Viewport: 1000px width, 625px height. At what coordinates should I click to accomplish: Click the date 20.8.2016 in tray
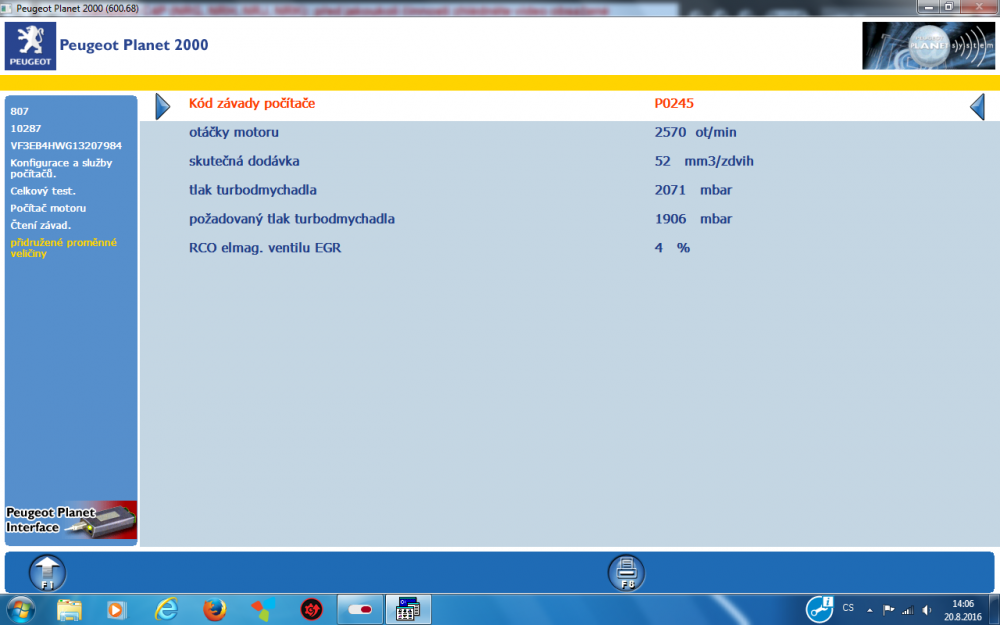962,617
